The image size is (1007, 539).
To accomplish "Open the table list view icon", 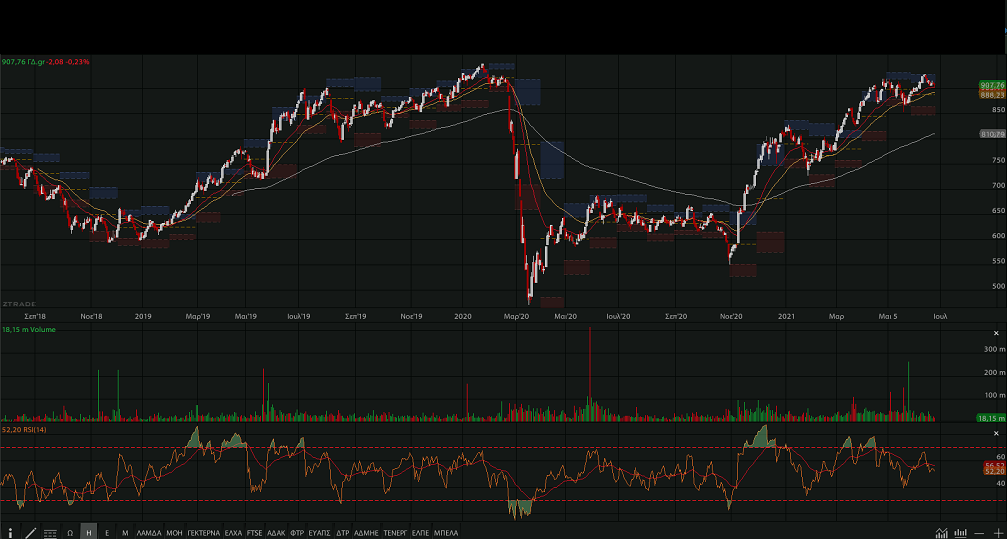I will coord(50,533).
